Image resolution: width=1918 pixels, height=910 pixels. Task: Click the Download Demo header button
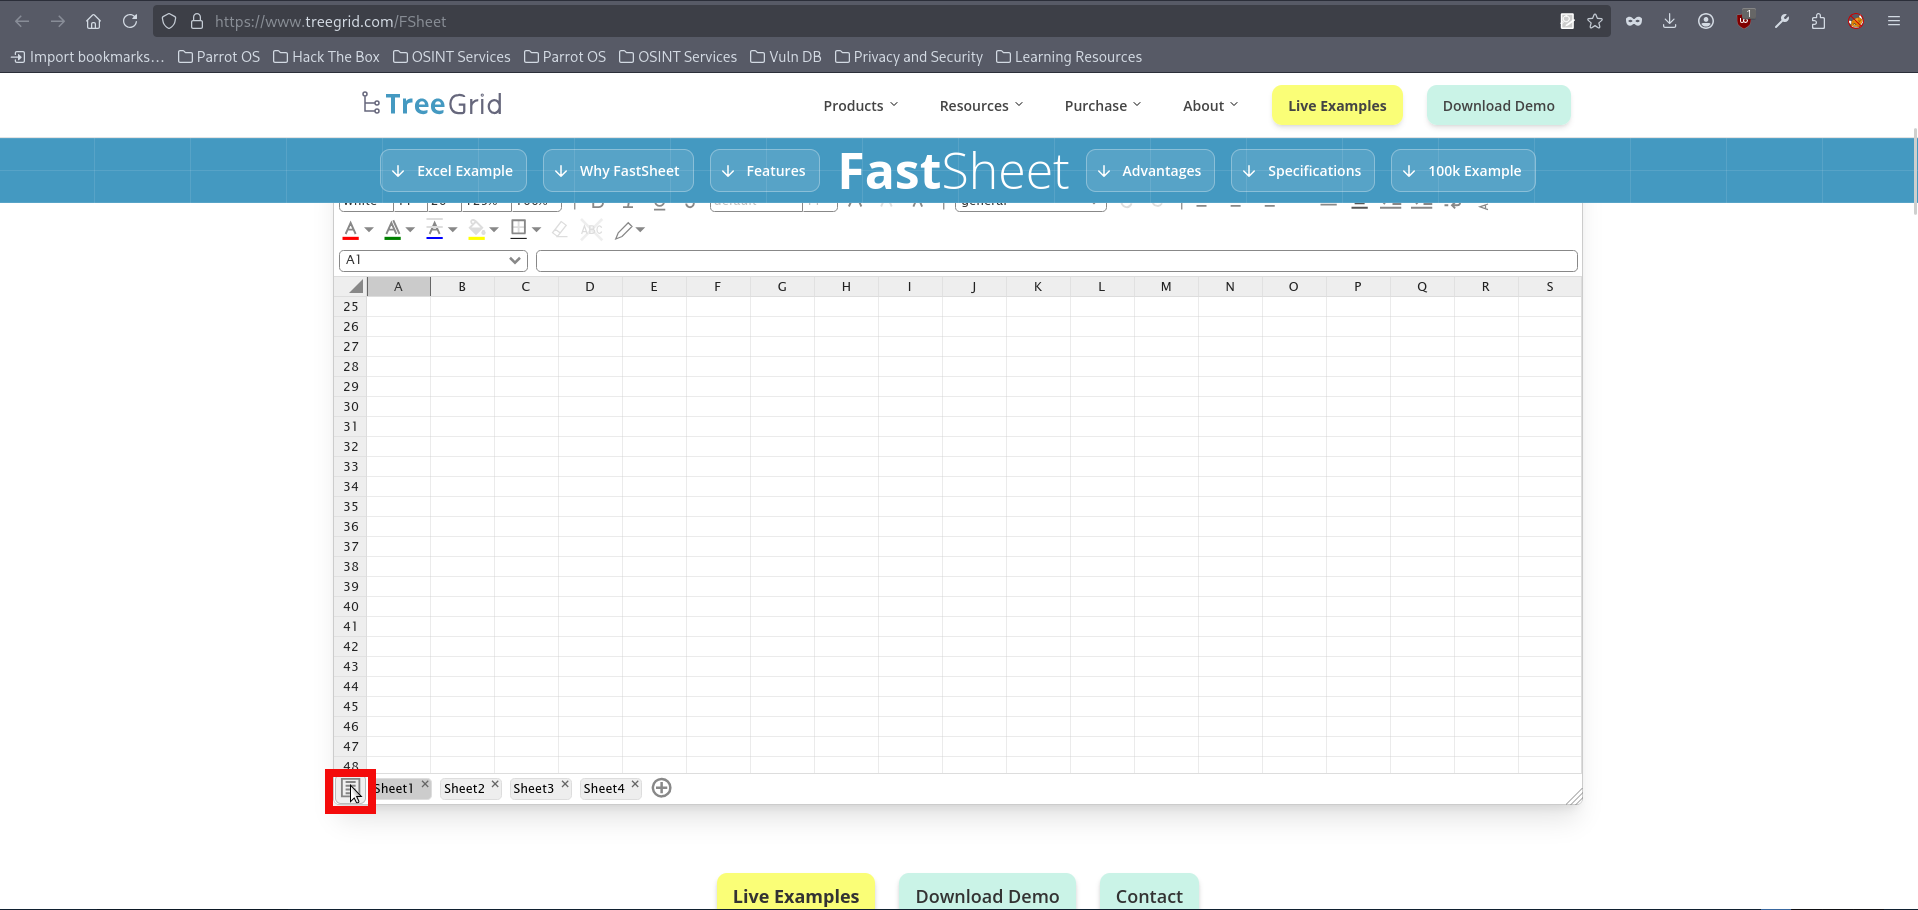[x=1497, y=106]
